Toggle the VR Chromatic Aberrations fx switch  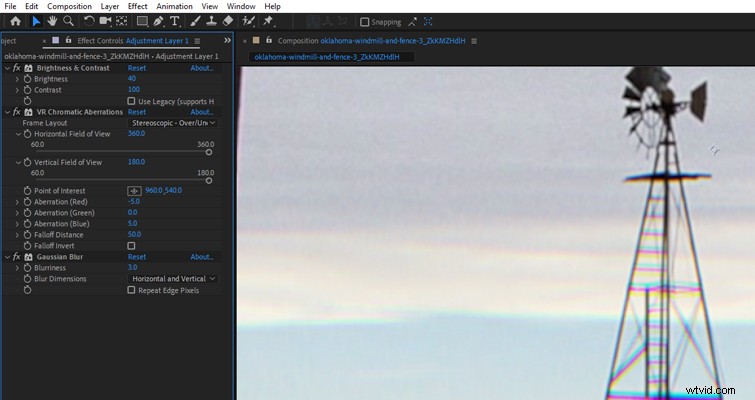pos(17,112)
